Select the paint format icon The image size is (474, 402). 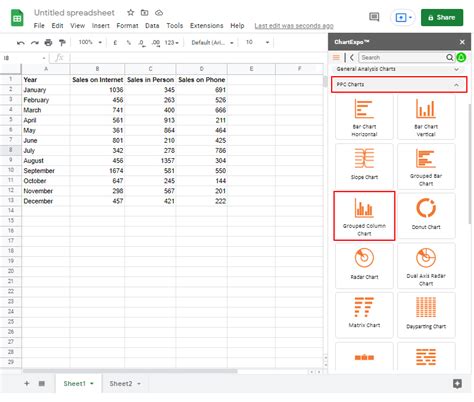(x=62, y=42)
